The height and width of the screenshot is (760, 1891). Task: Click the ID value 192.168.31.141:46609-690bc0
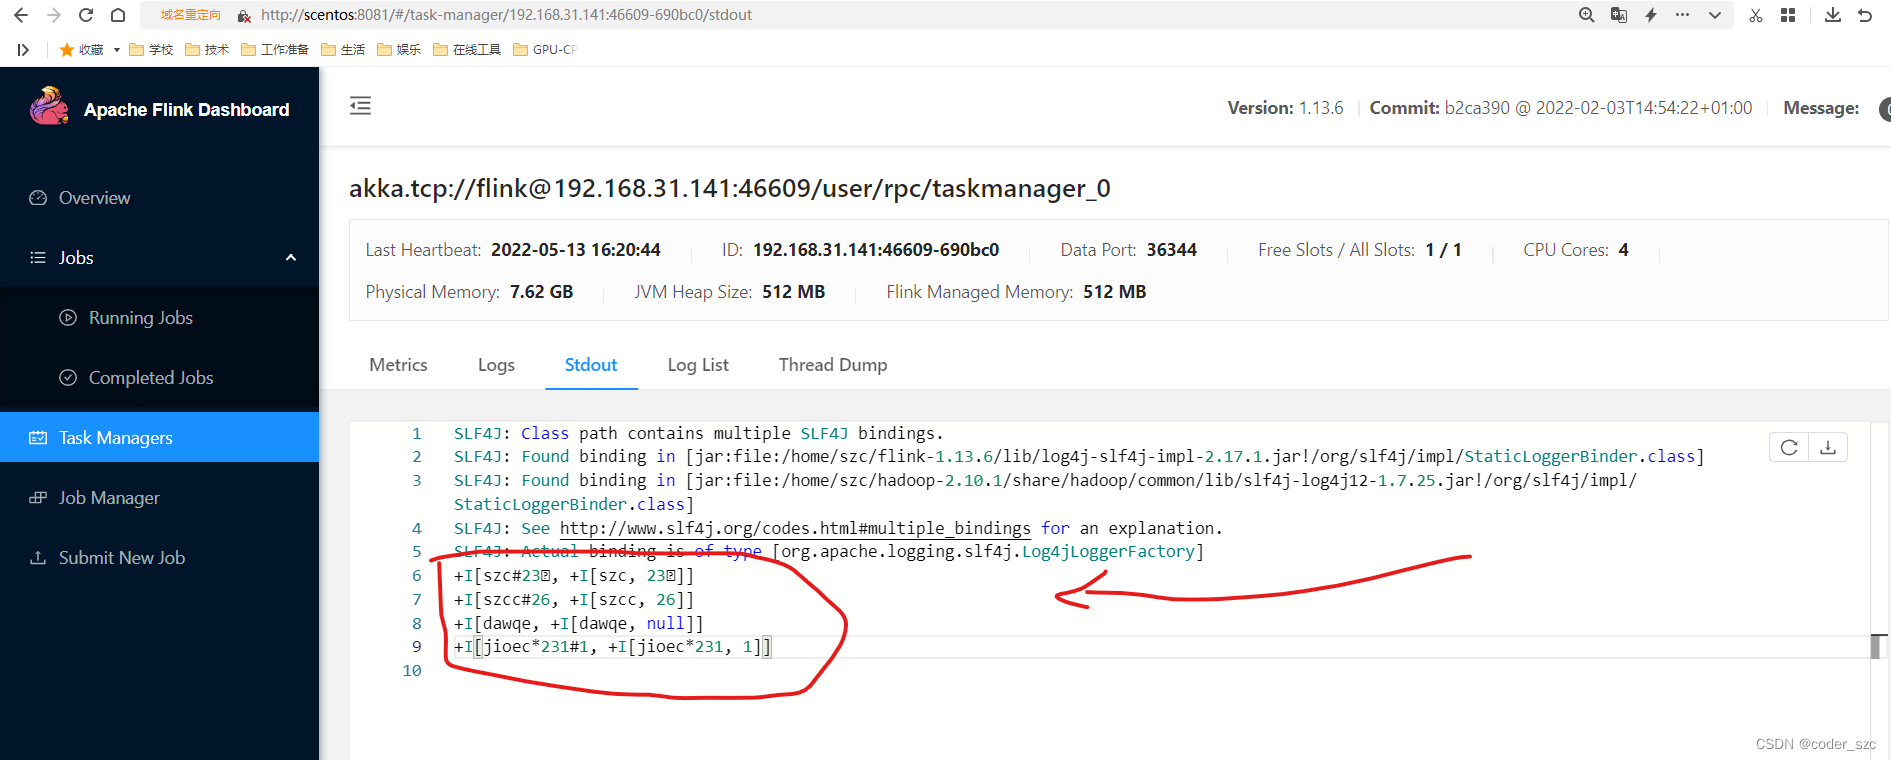pos(876,250)
